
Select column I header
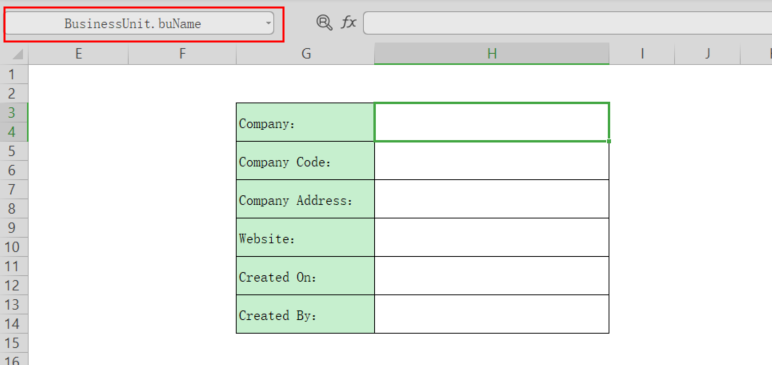pos(642,54)
